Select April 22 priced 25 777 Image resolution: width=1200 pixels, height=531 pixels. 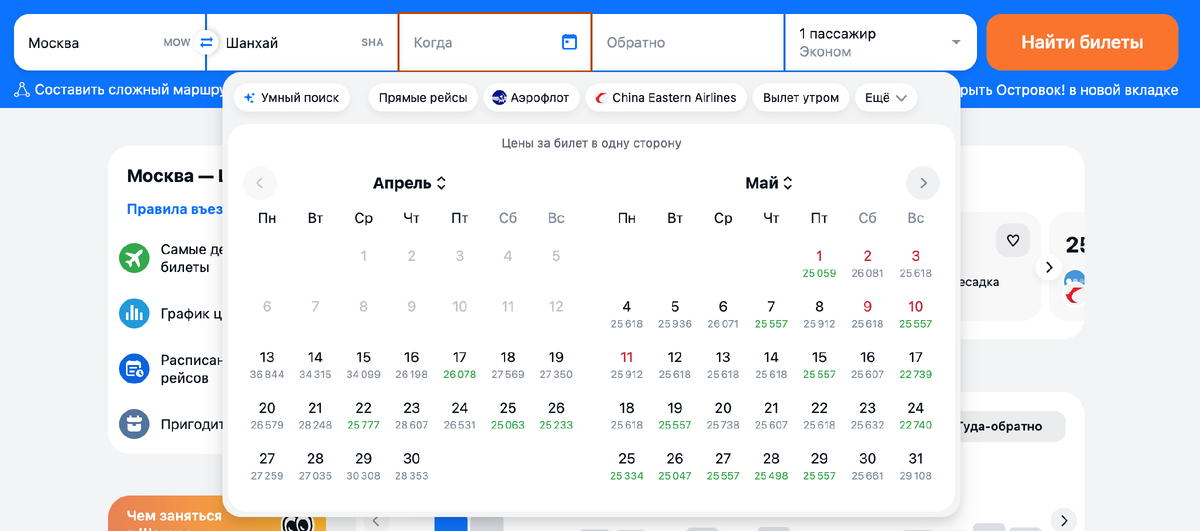tap(364, 415)
